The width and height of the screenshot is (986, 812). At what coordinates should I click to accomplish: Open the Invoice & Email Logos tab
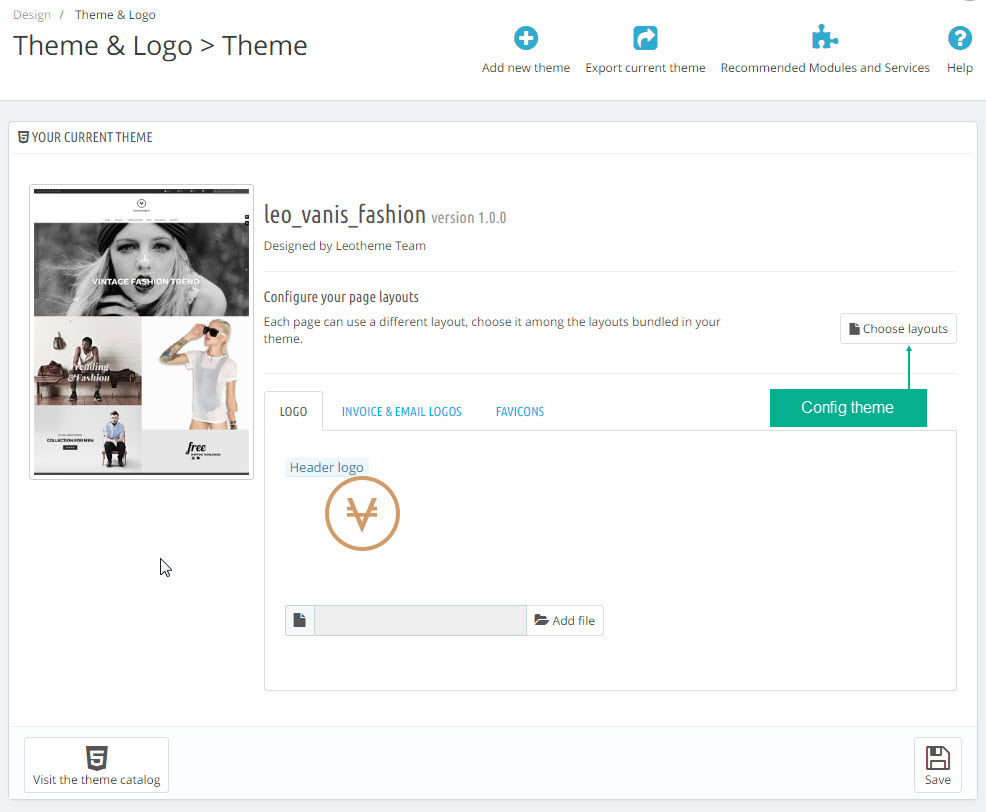tap(401, 411)
